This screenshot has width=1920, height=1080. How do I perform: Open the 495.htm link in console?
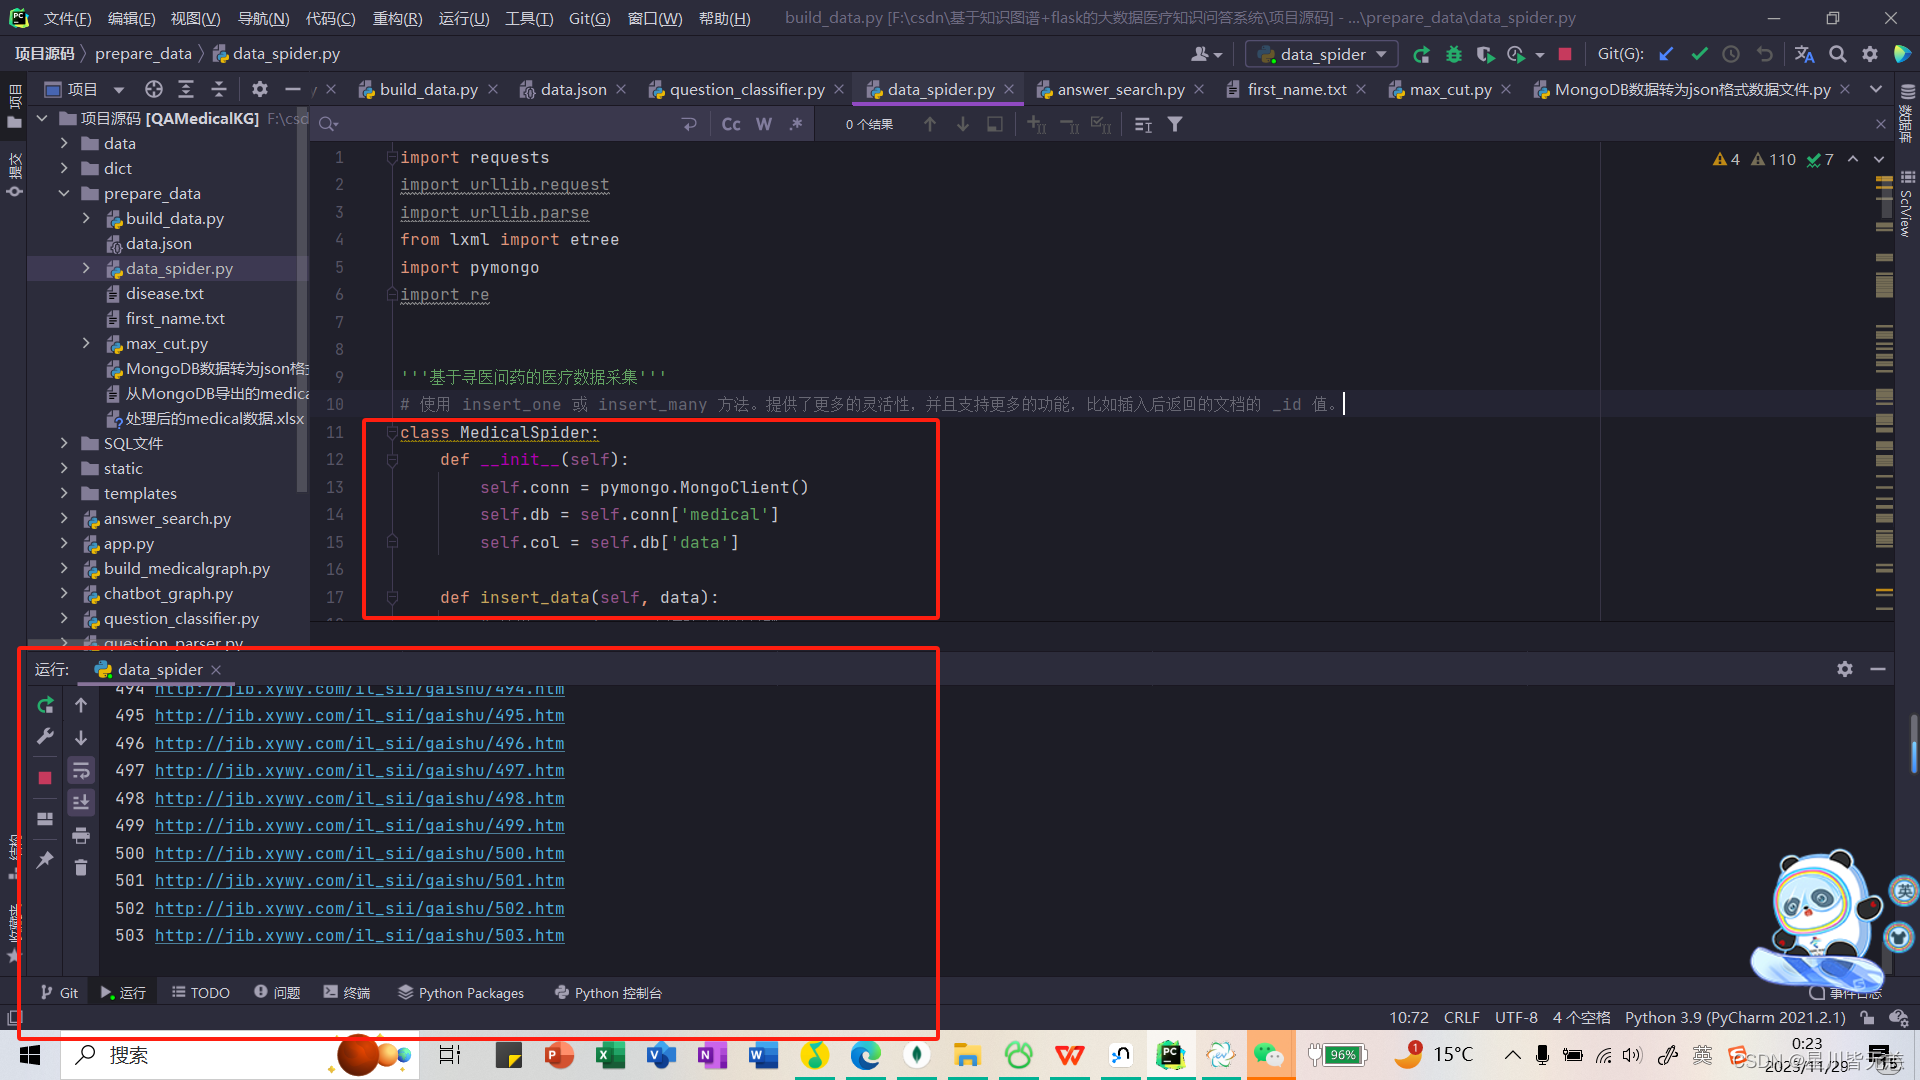(x=359, y=715)
